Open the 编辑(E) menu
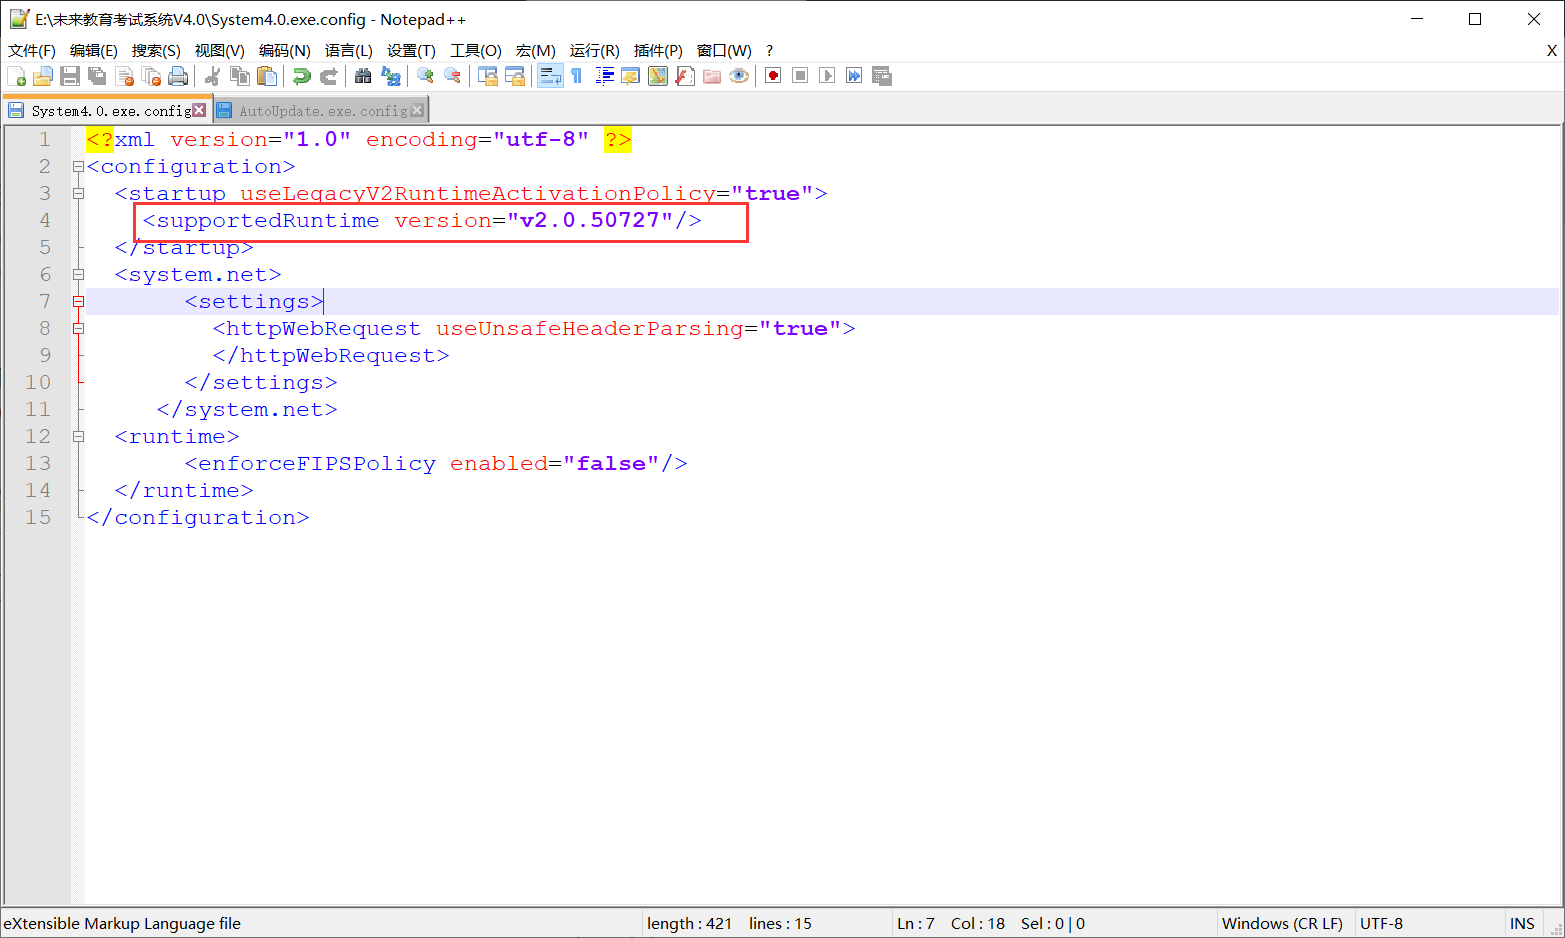Image resolution: width=1565 pixels, height=938 pixels. click(94, 50)
